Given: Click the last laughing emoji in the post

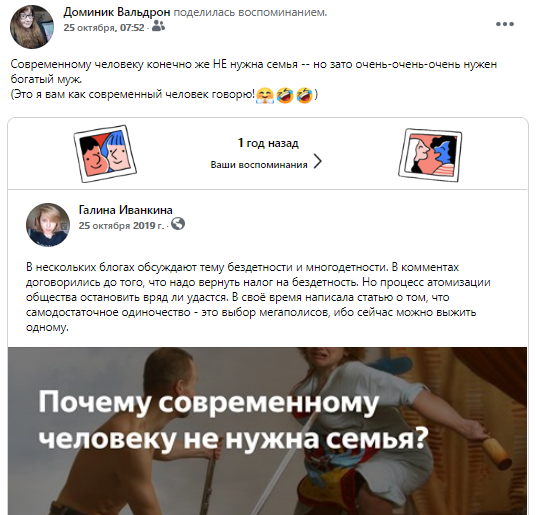Looking at the screenshot, I should coord(304,95).
